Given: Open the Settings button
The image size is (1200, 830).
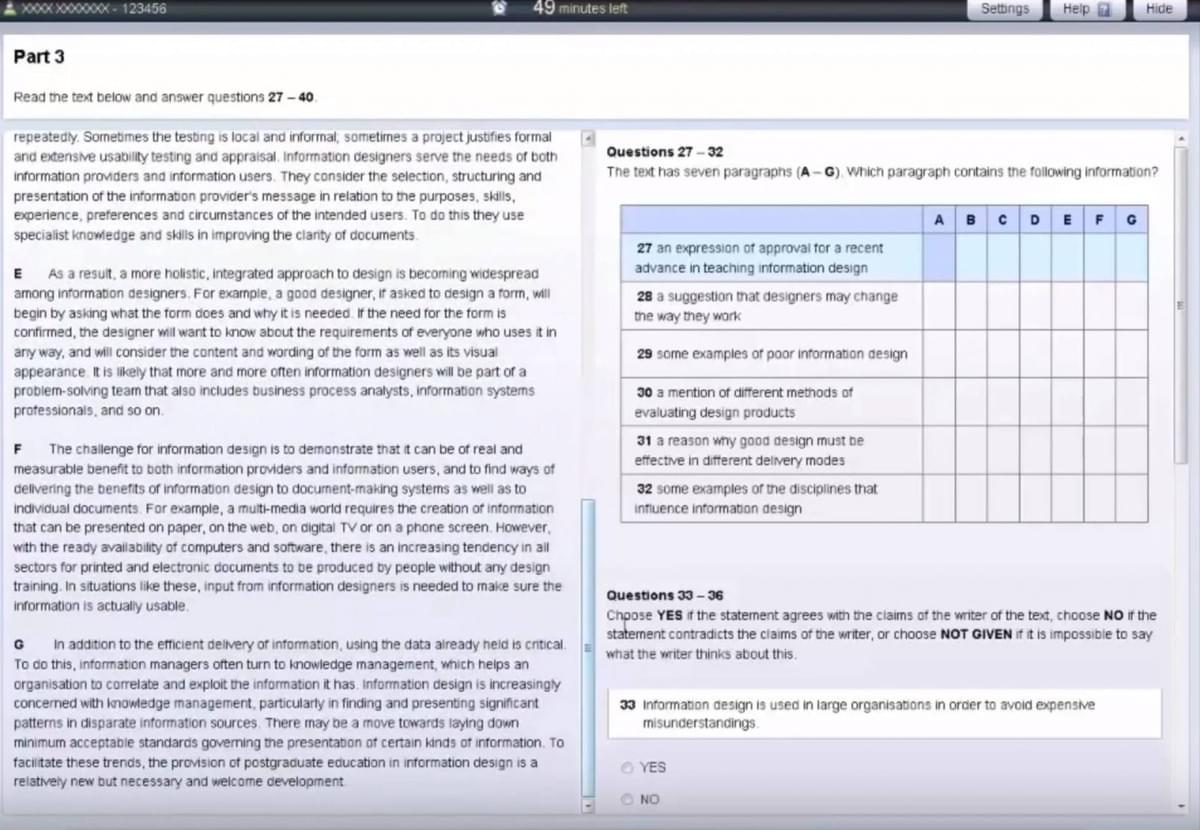Looking at the screenshot, I should tap(1004, 9).
